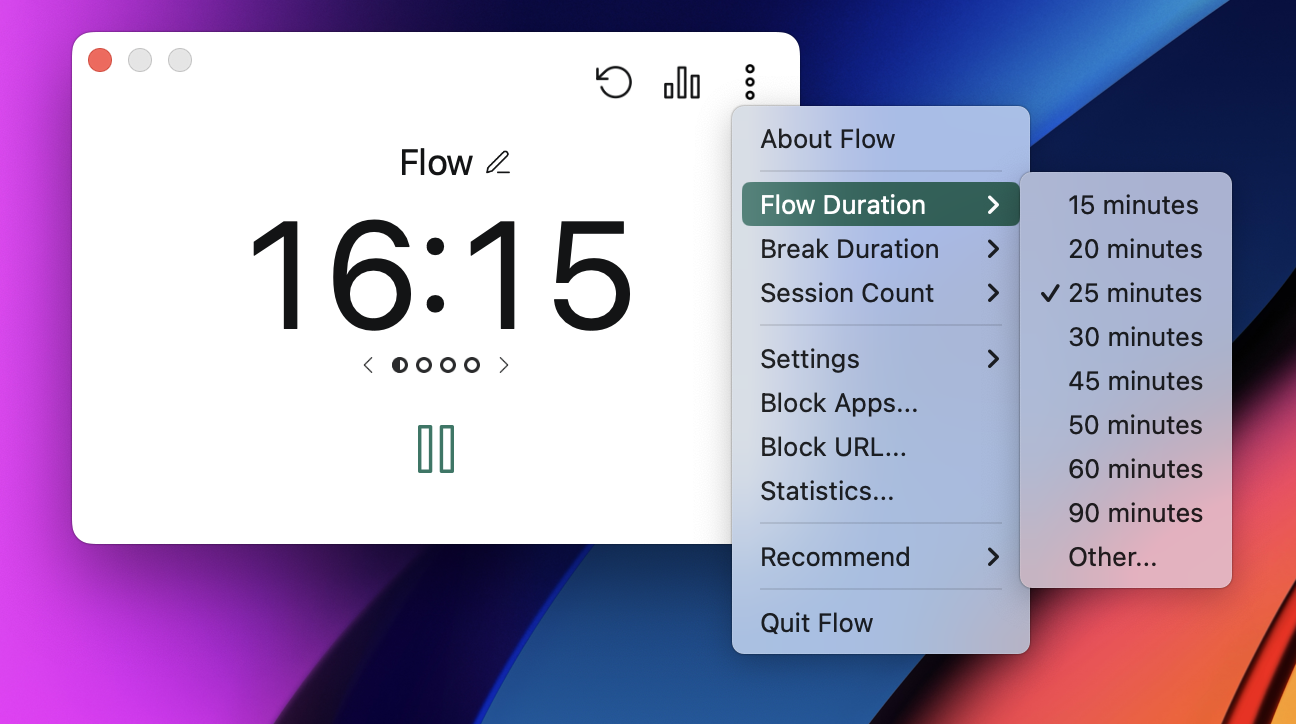Open About Flow
The image size is (1296, 724).
coord(881,139)
